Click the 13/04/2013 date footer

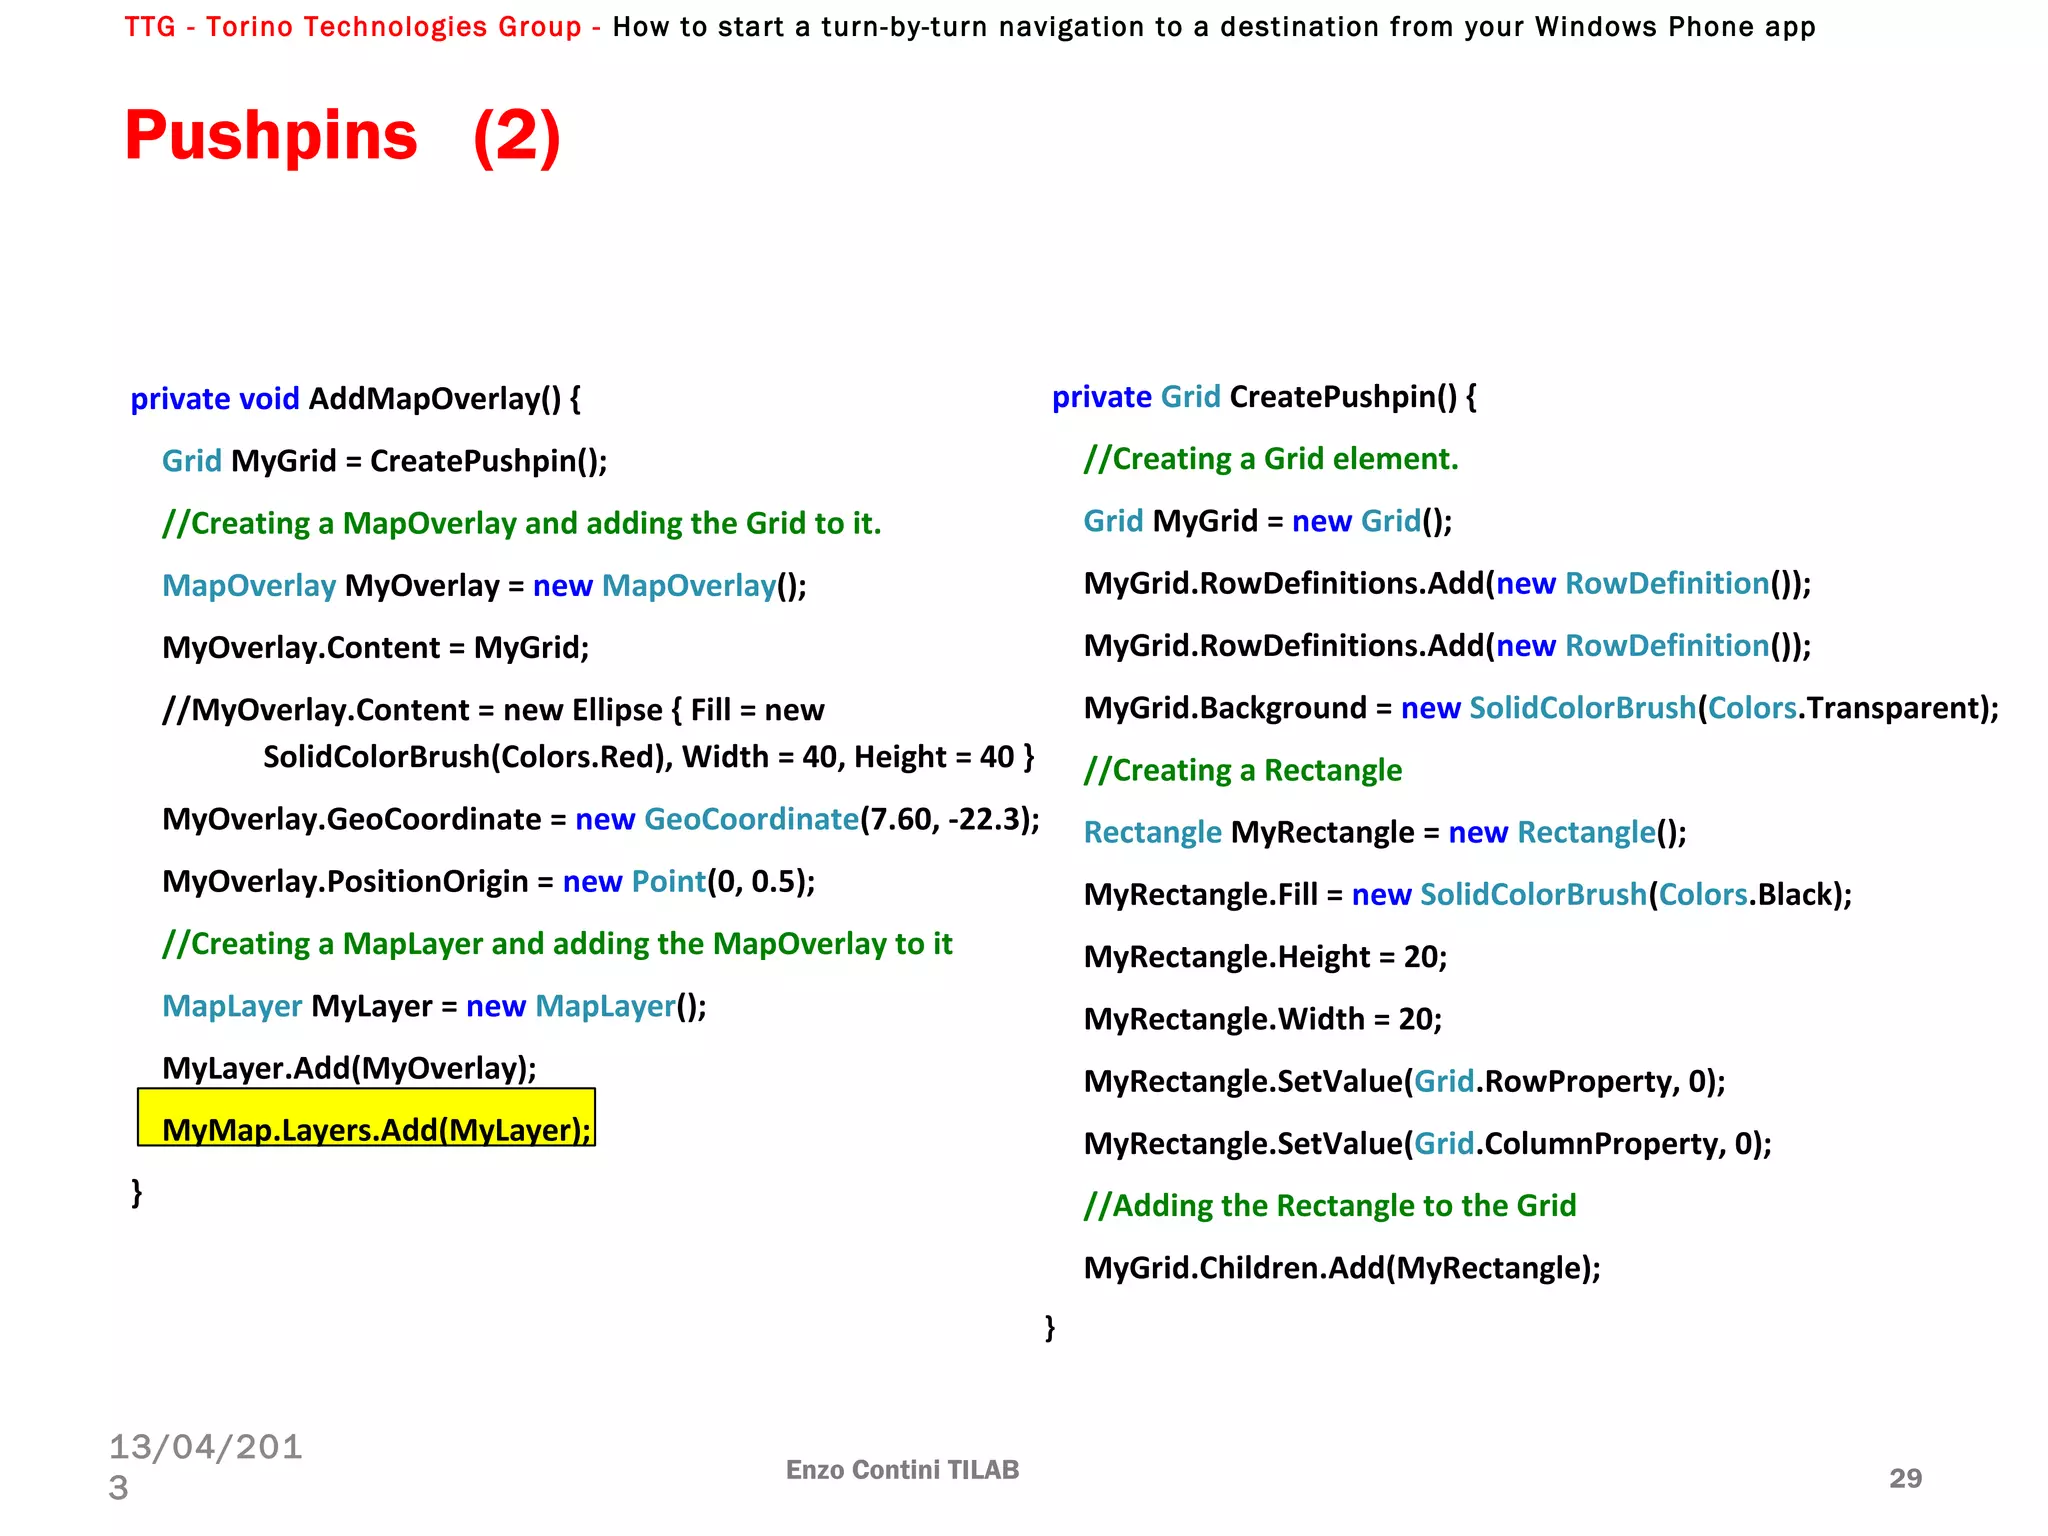[x=205, y=1465]
